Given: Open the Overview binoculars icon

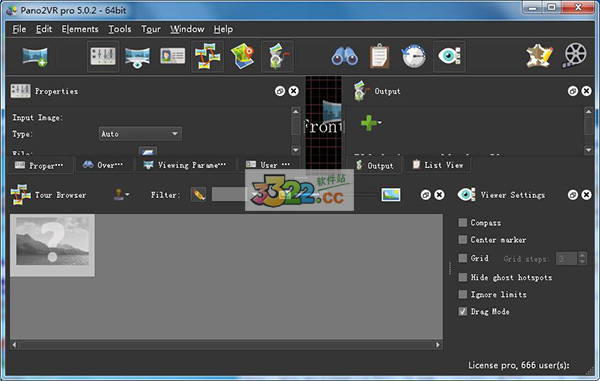Looking at the screenshot, I should [344, 57].
